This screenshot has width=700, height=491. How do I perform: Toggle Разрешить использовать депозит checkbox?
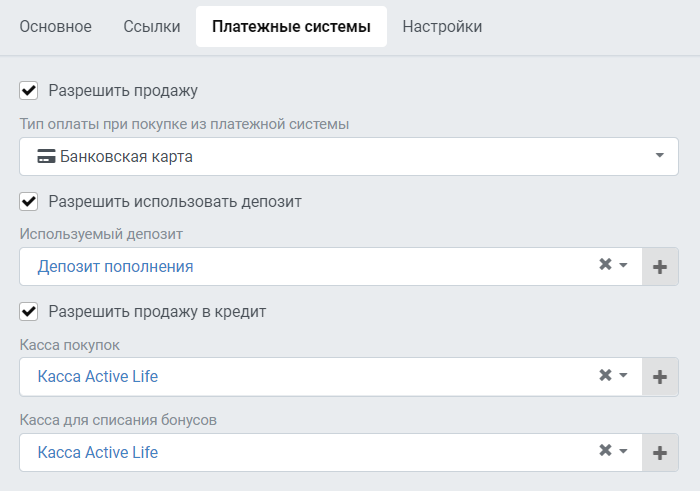point(29,201)
